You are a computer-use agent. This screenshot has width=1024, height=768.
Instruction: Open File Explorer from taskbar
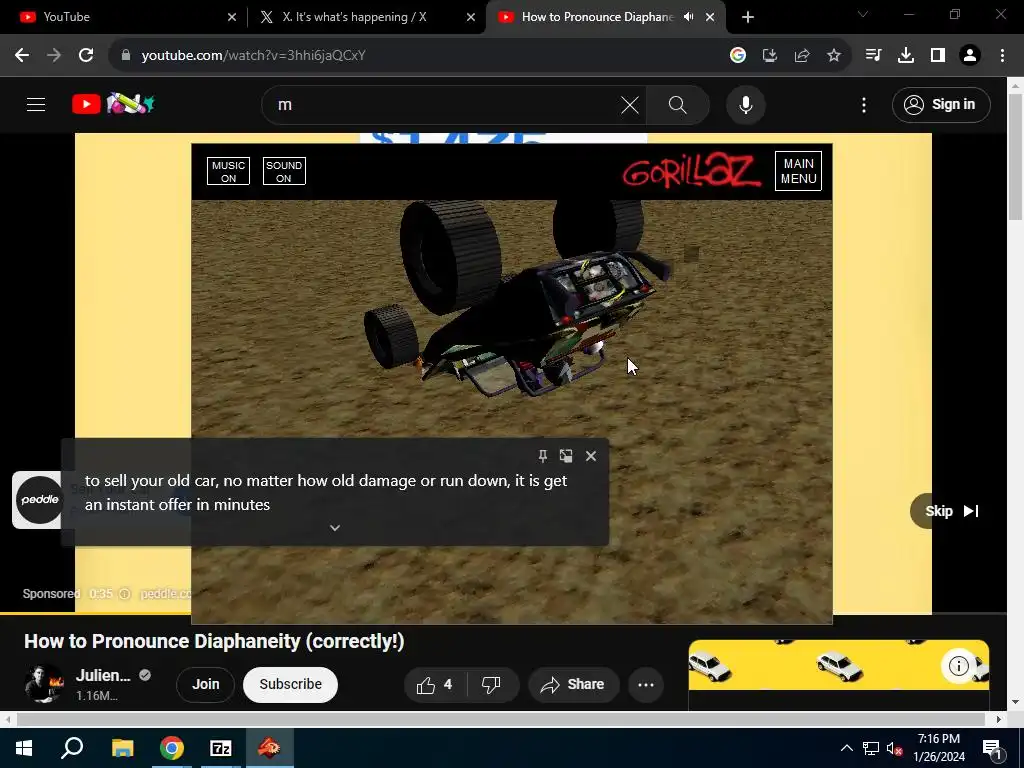(x=122, y=748)
